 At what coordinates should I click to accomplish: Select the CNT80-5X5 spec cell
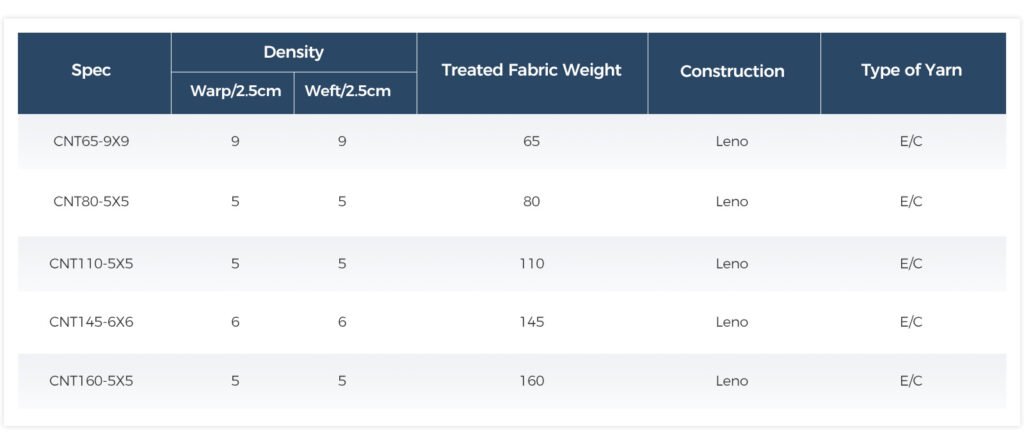point(91,202)
